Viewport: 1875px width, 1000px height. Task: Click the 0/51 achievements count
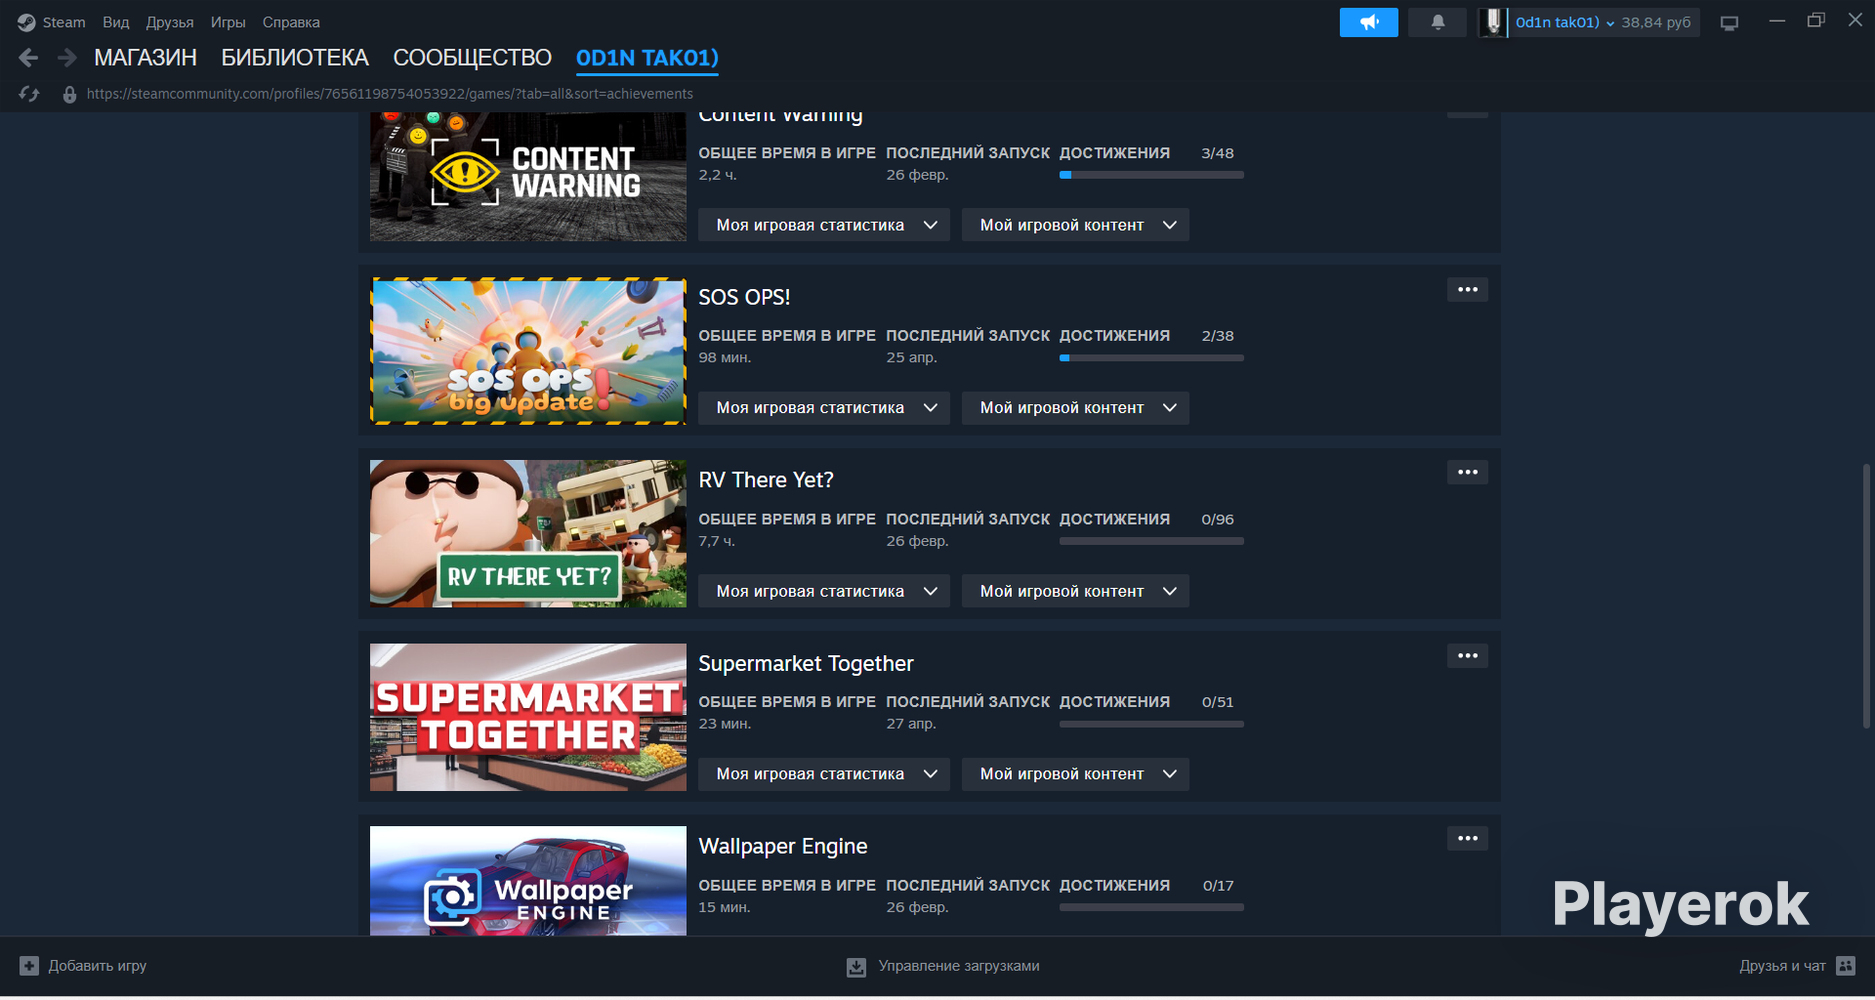(x=1217, y=702)
